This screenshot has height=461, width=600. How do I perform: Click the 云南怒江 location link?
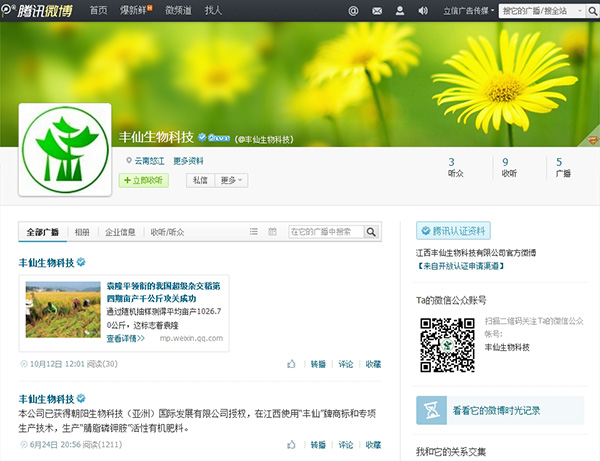[149, 161]
